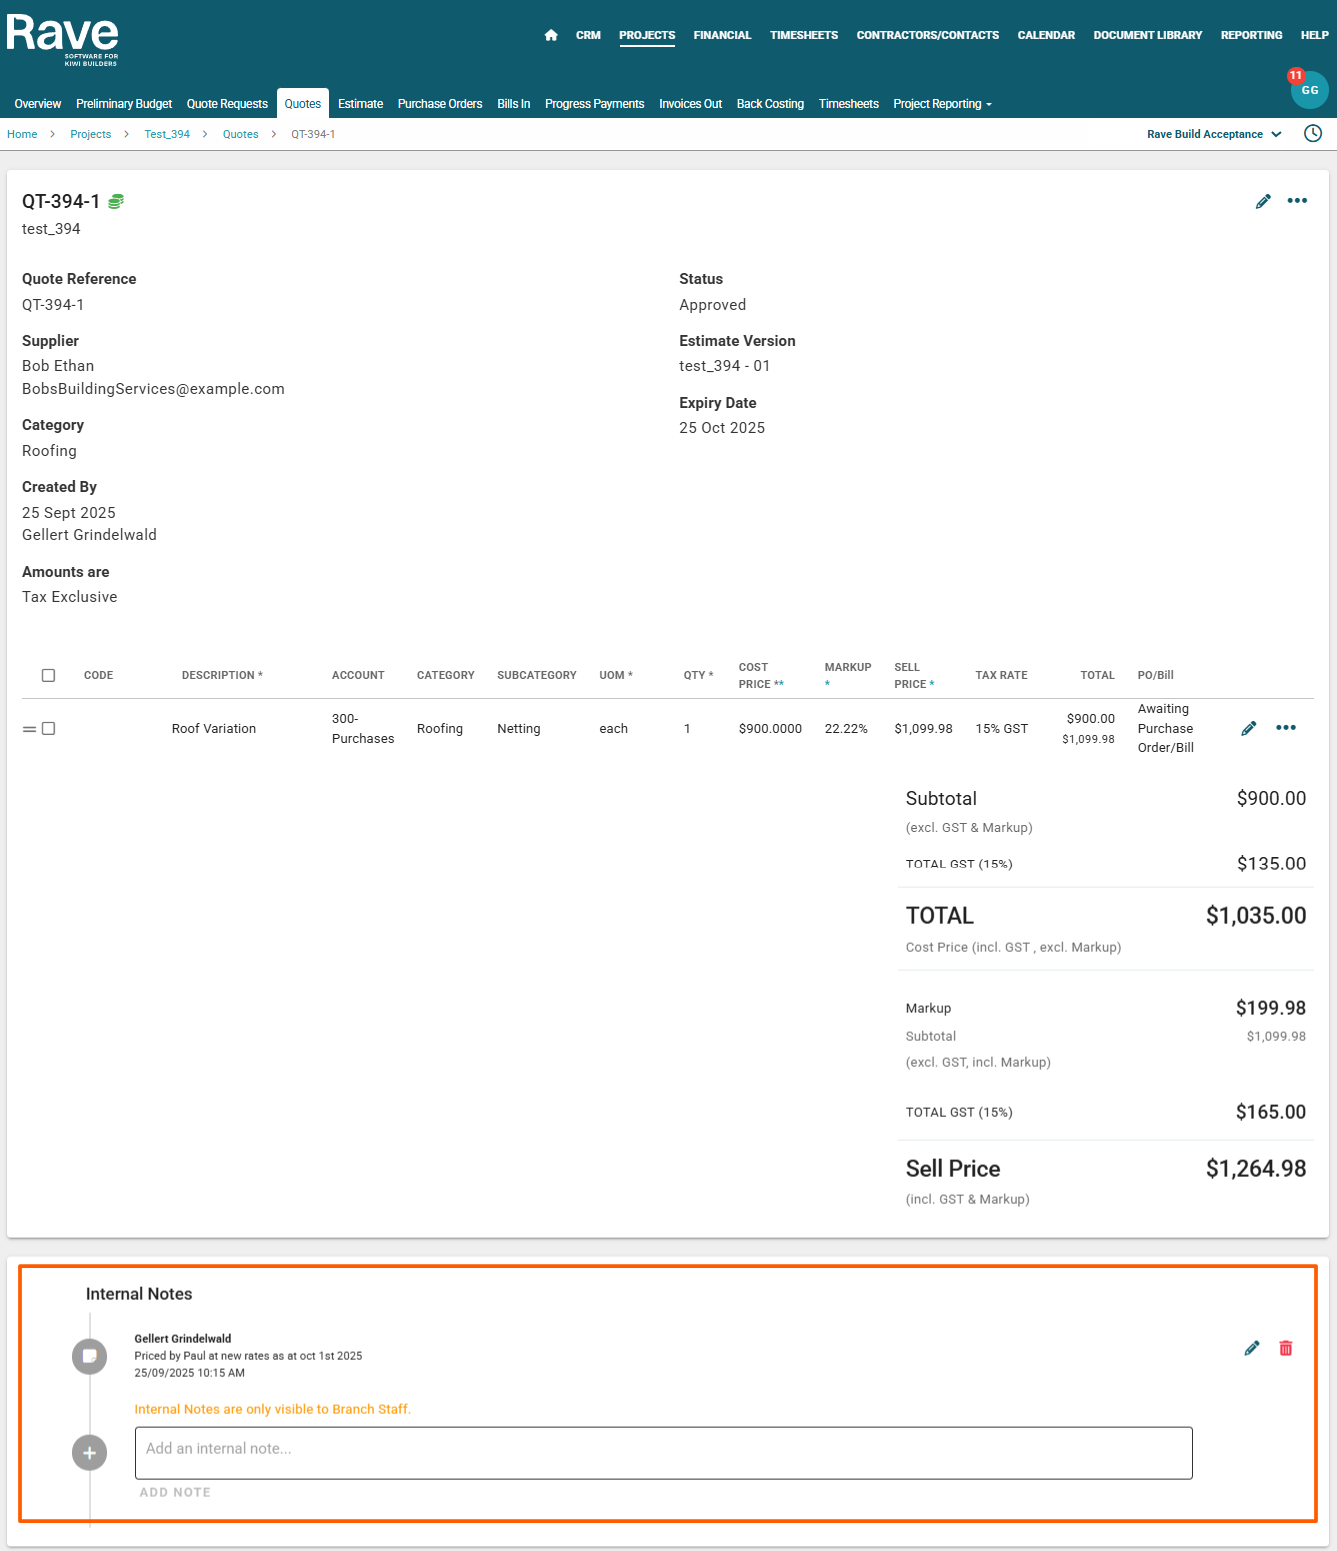Viewport: 1337px width, 1551px height.
Task: Go to Test_394 breadcrumb link
Action: pyautogui.click(x=167, y=134)
